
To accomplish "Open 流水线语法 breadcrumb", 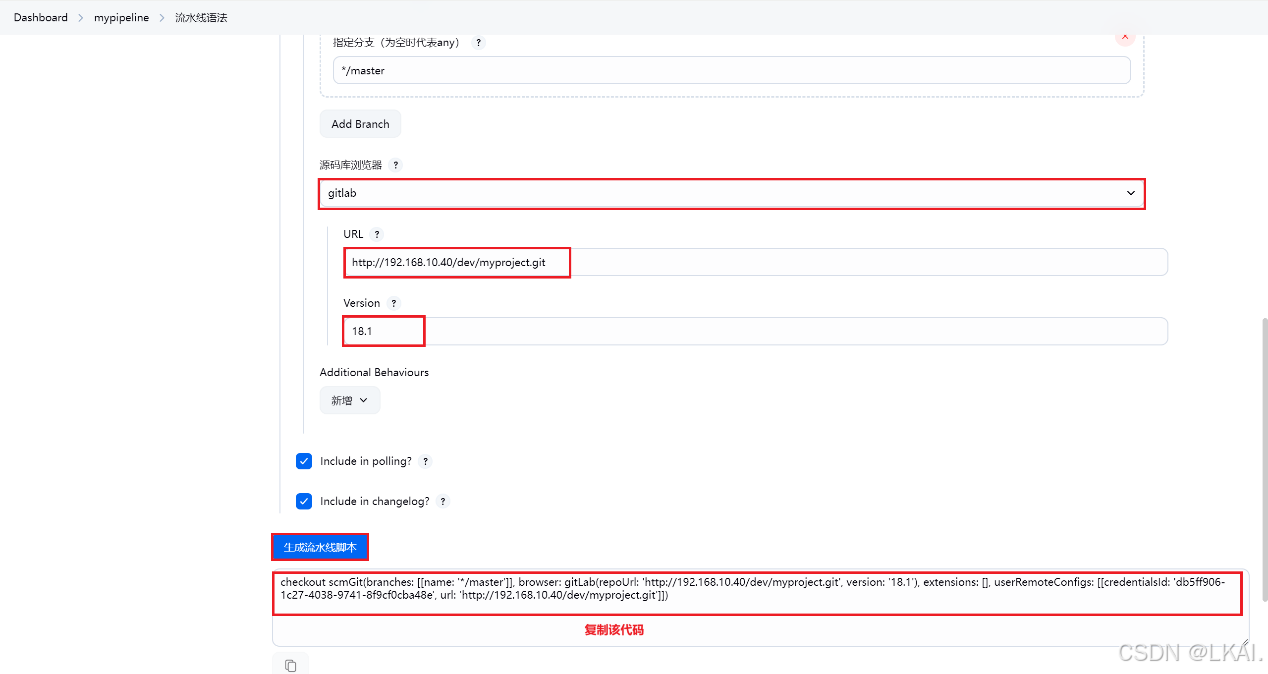I will [201, 17].
